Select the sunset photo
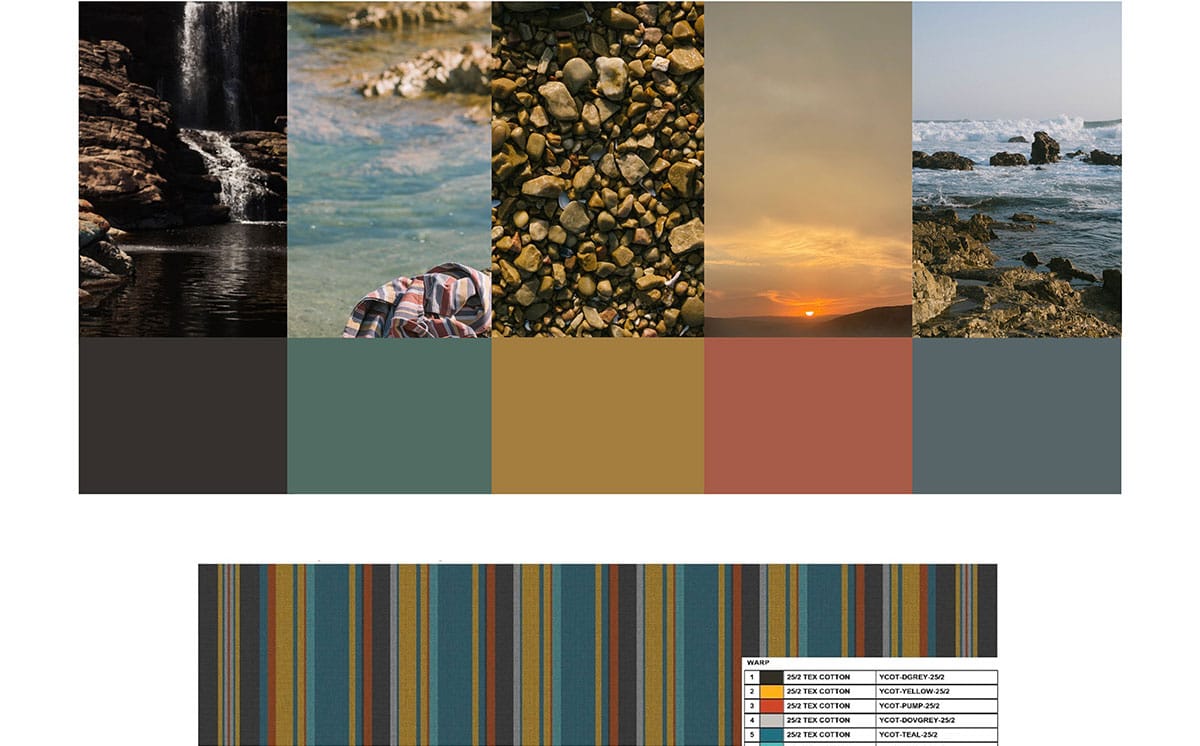1200x746 pixels. (808, 169)
